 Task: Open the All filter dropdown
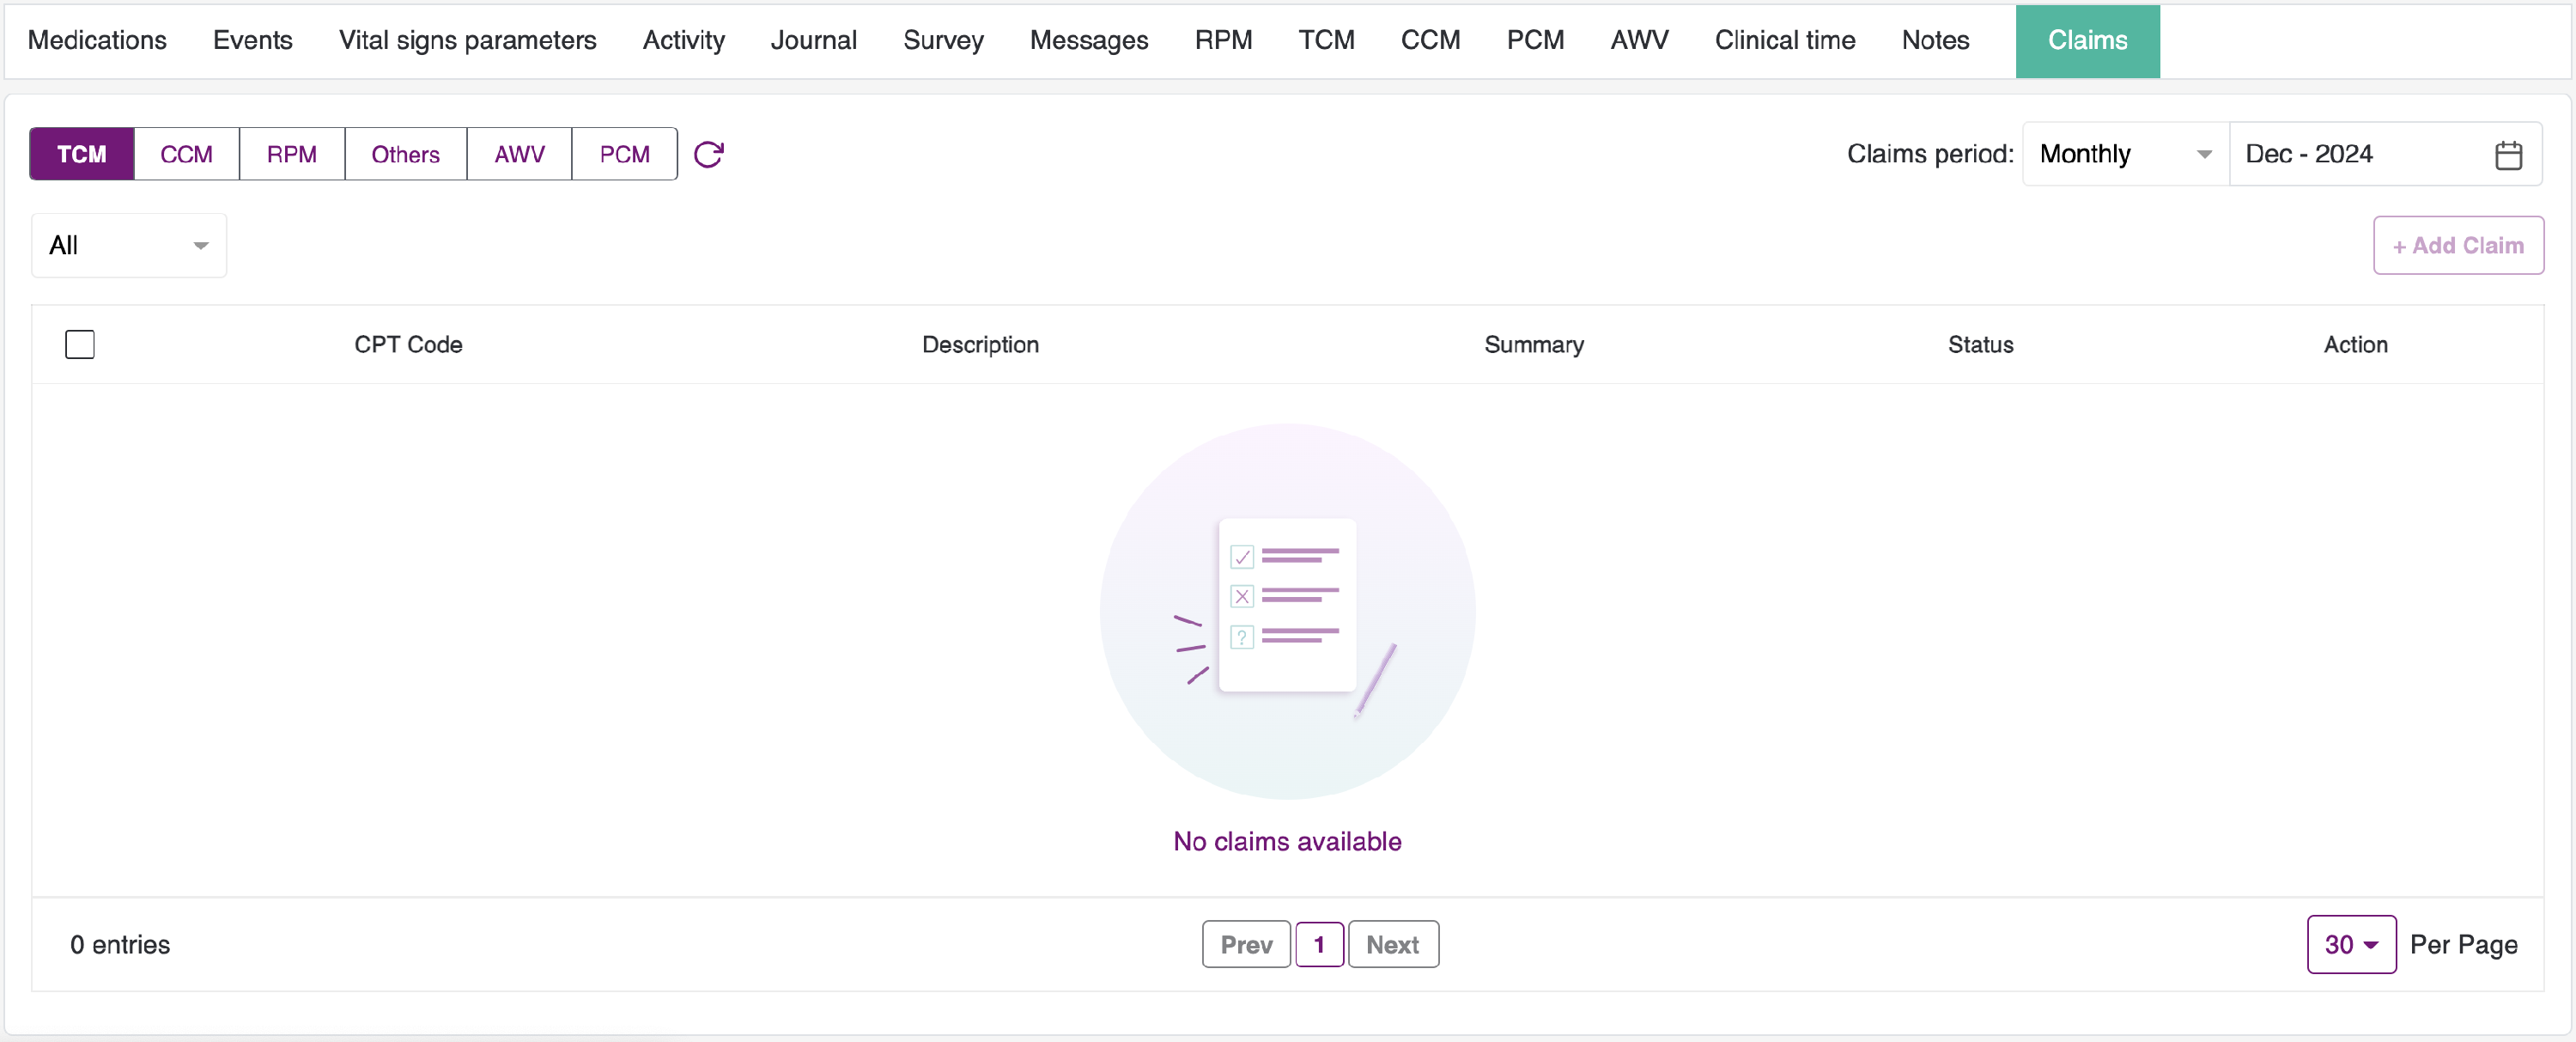129,245
